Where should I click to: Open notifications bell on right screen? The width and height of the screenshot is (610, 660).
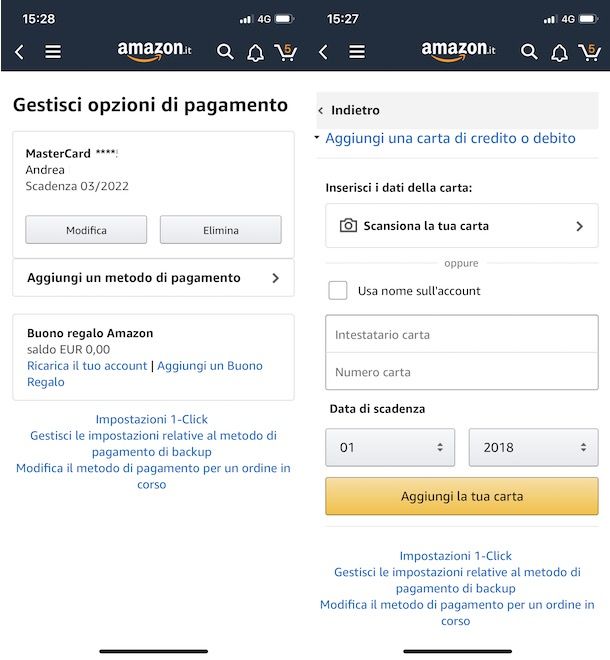coord(559,53)
